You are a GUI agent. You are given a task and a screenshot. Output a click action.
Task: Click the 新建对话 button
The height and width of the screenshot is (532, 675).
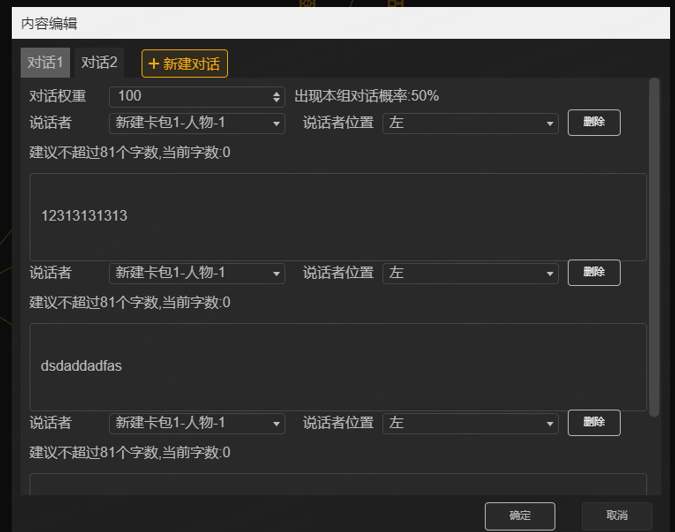click(184, 64)
